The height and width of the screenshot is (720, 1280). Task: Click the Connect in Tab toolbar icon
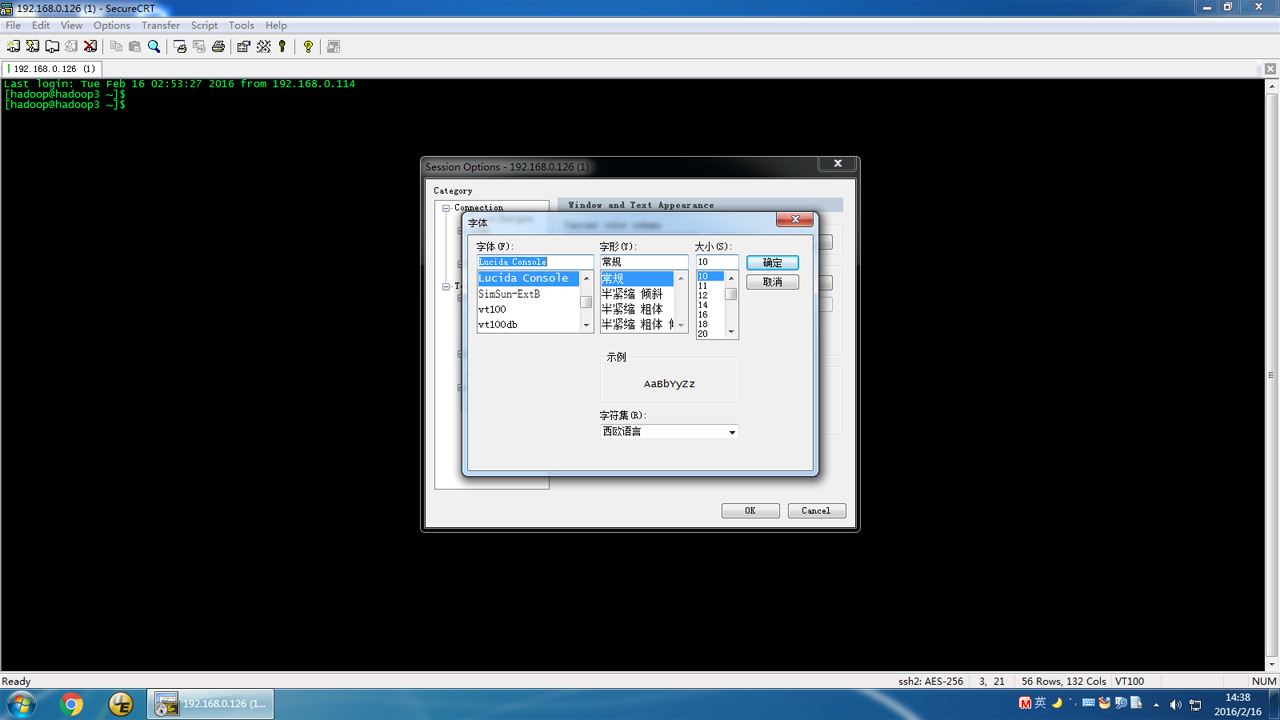click(52, 46)
